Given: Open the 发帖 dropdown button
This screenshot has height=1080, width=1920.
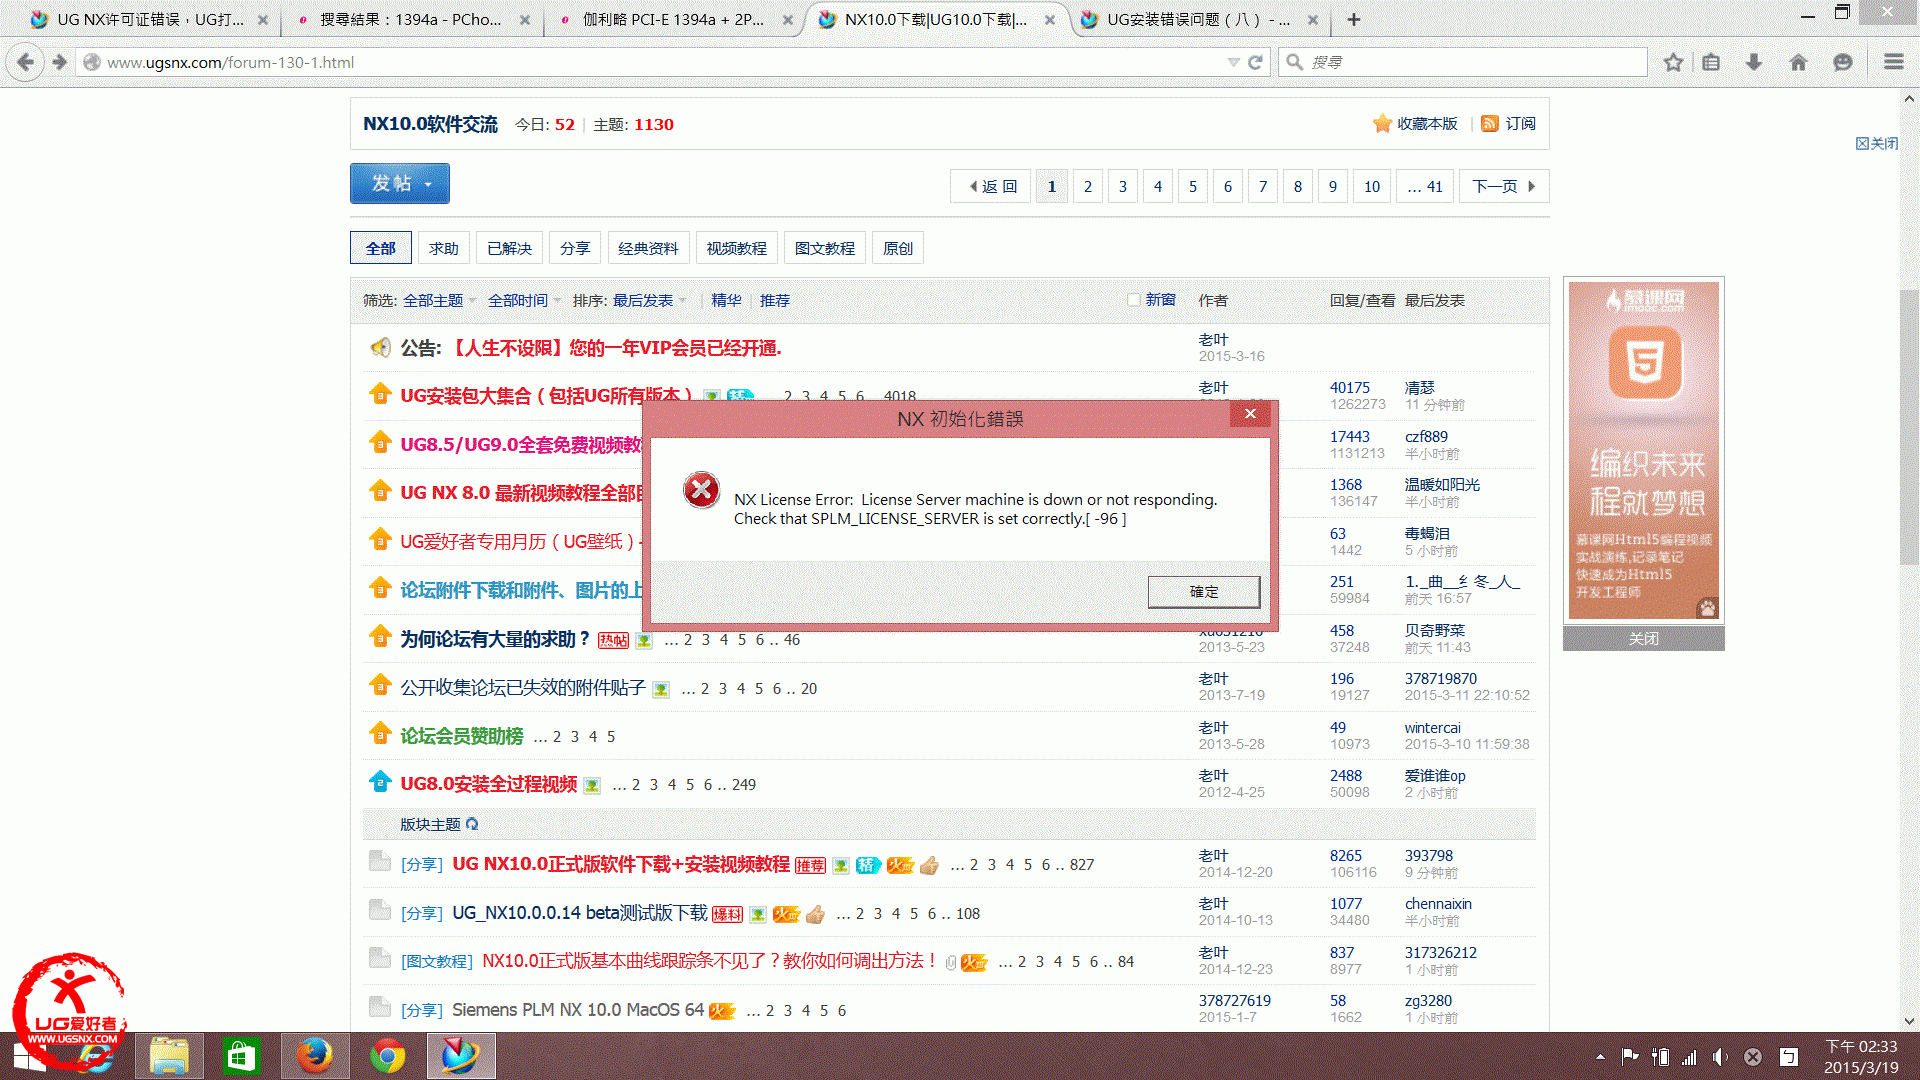Looking at the screenshot, I should 400,183.
